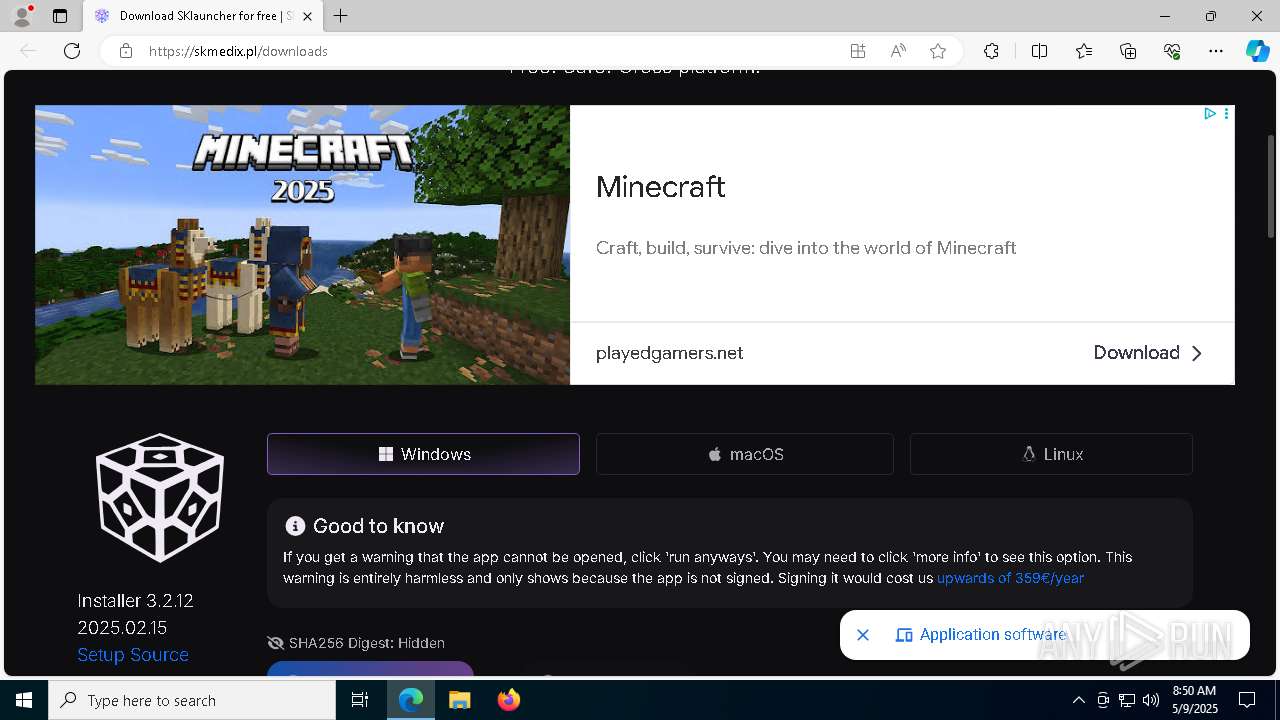Open the Copilot sidebar icon
The image size is (1280, 720).
1258,51
